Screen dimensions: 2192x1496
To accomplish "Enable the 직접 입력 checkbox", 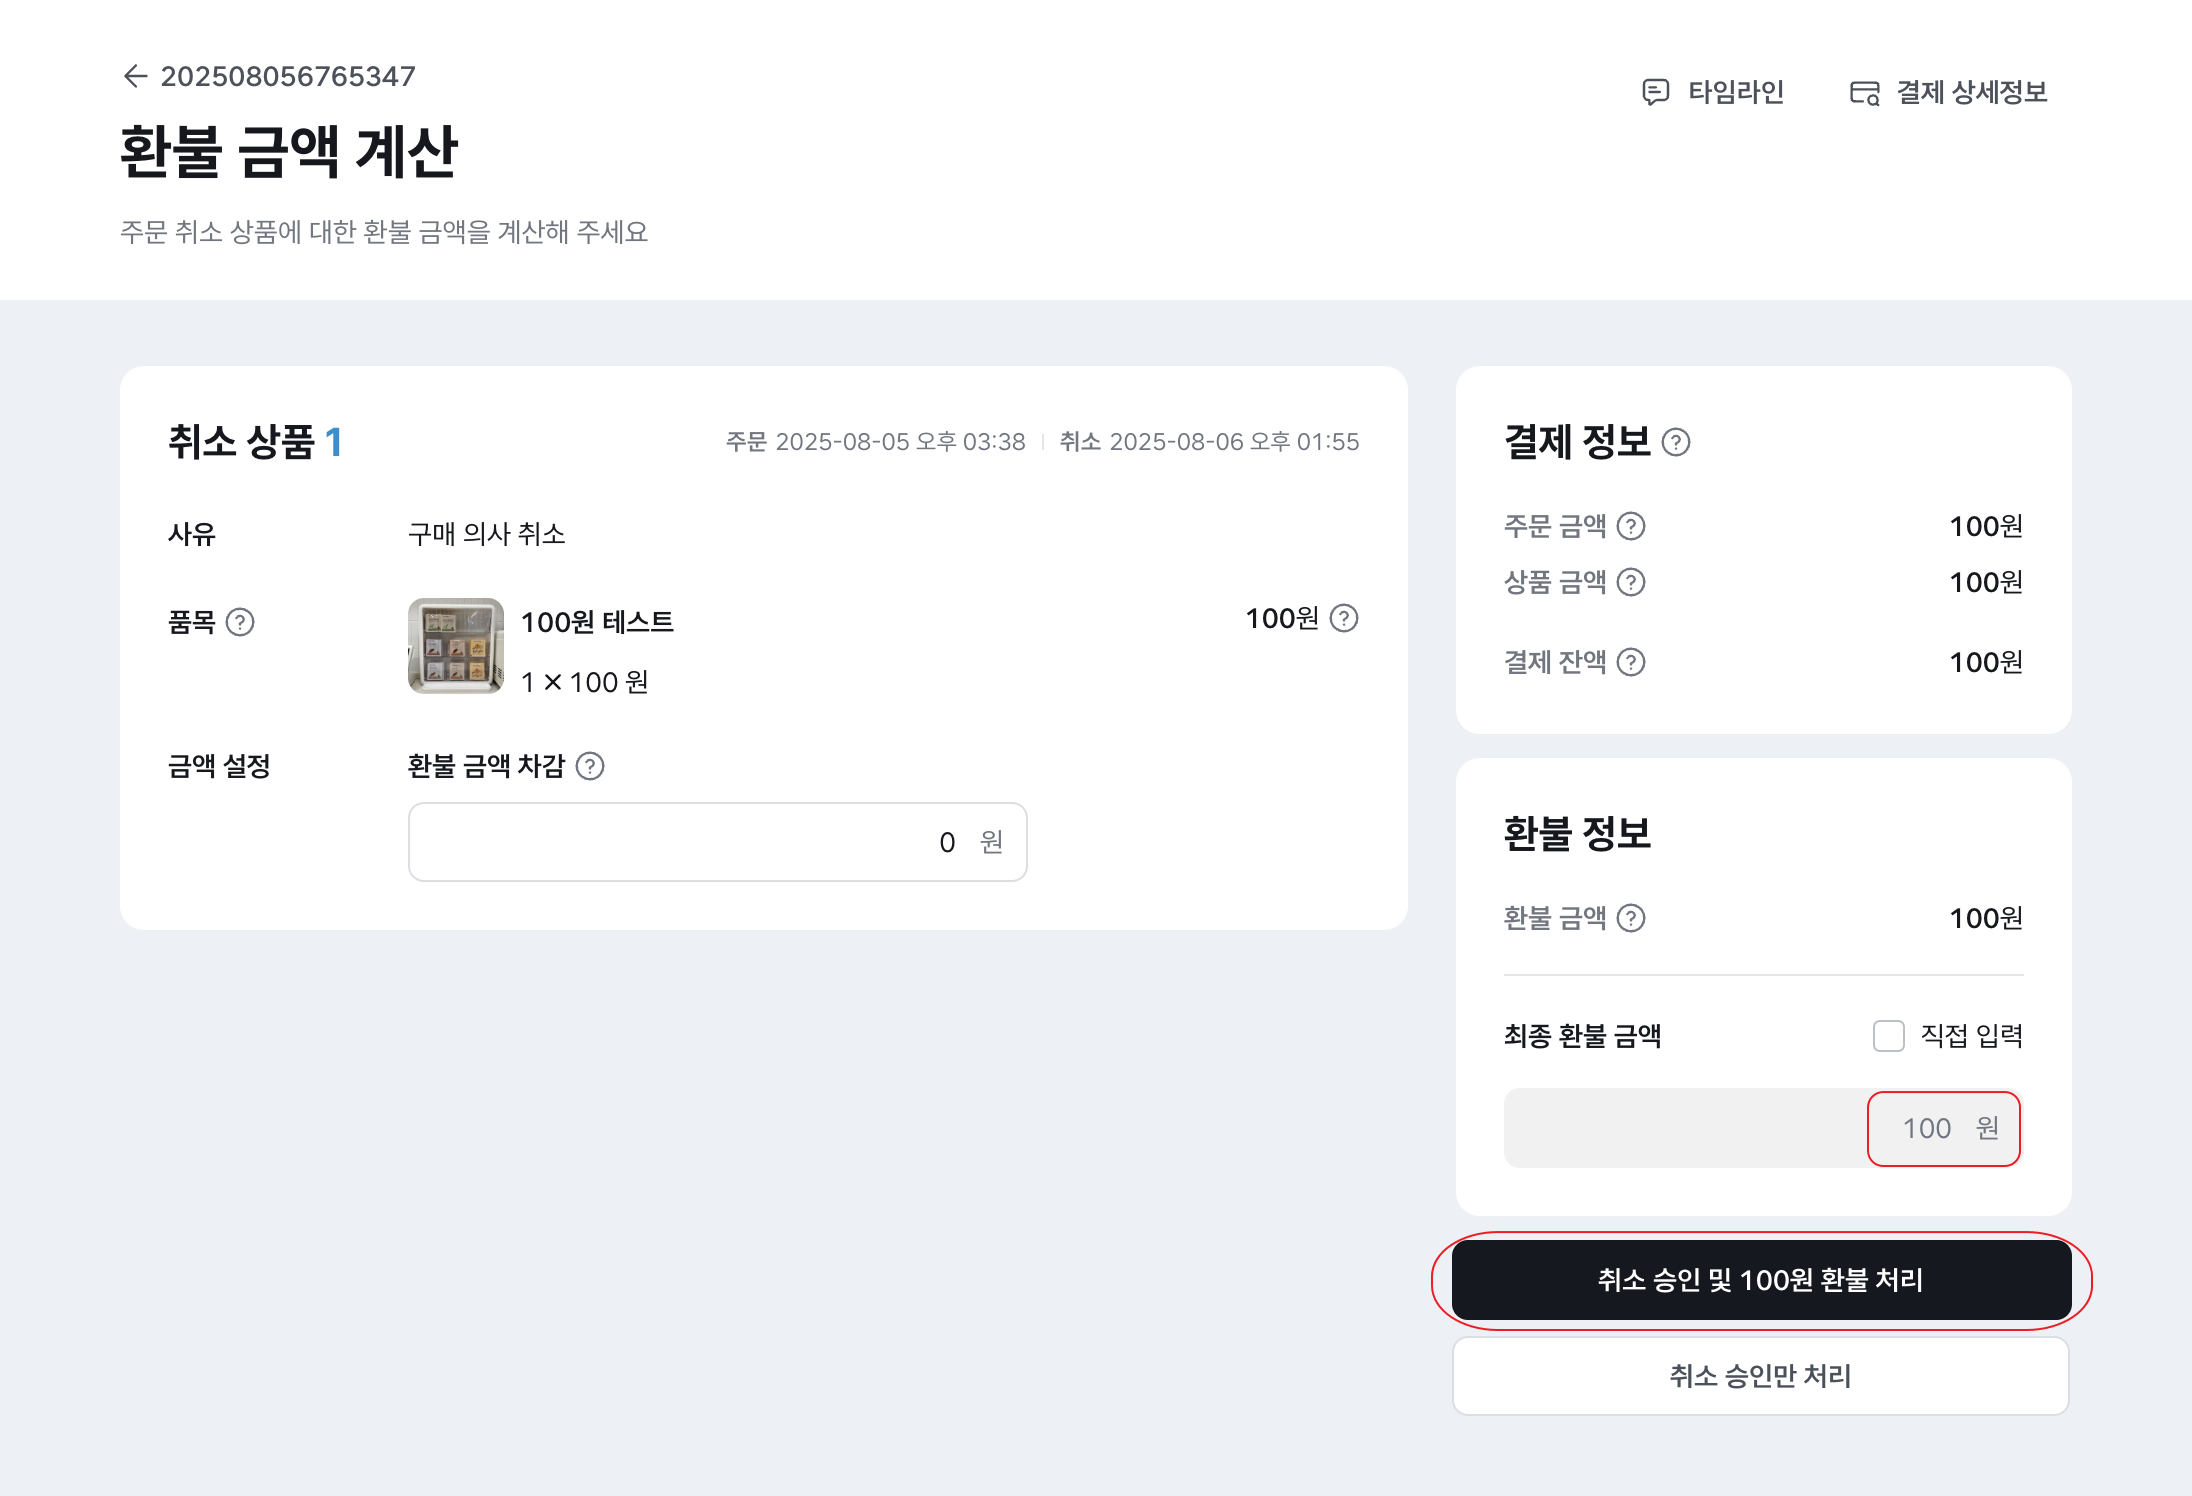I will pyautogui.click(x=1889, y=1036).
